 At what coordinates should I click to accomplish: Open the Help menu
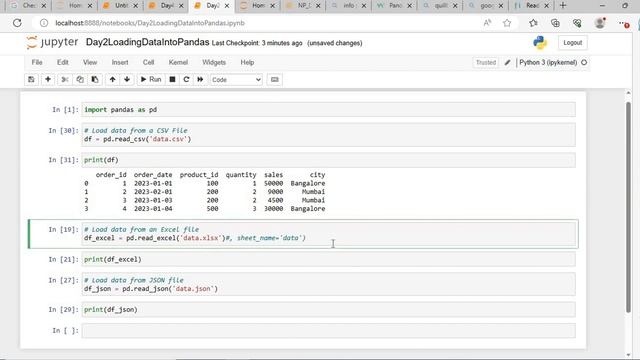247,62
